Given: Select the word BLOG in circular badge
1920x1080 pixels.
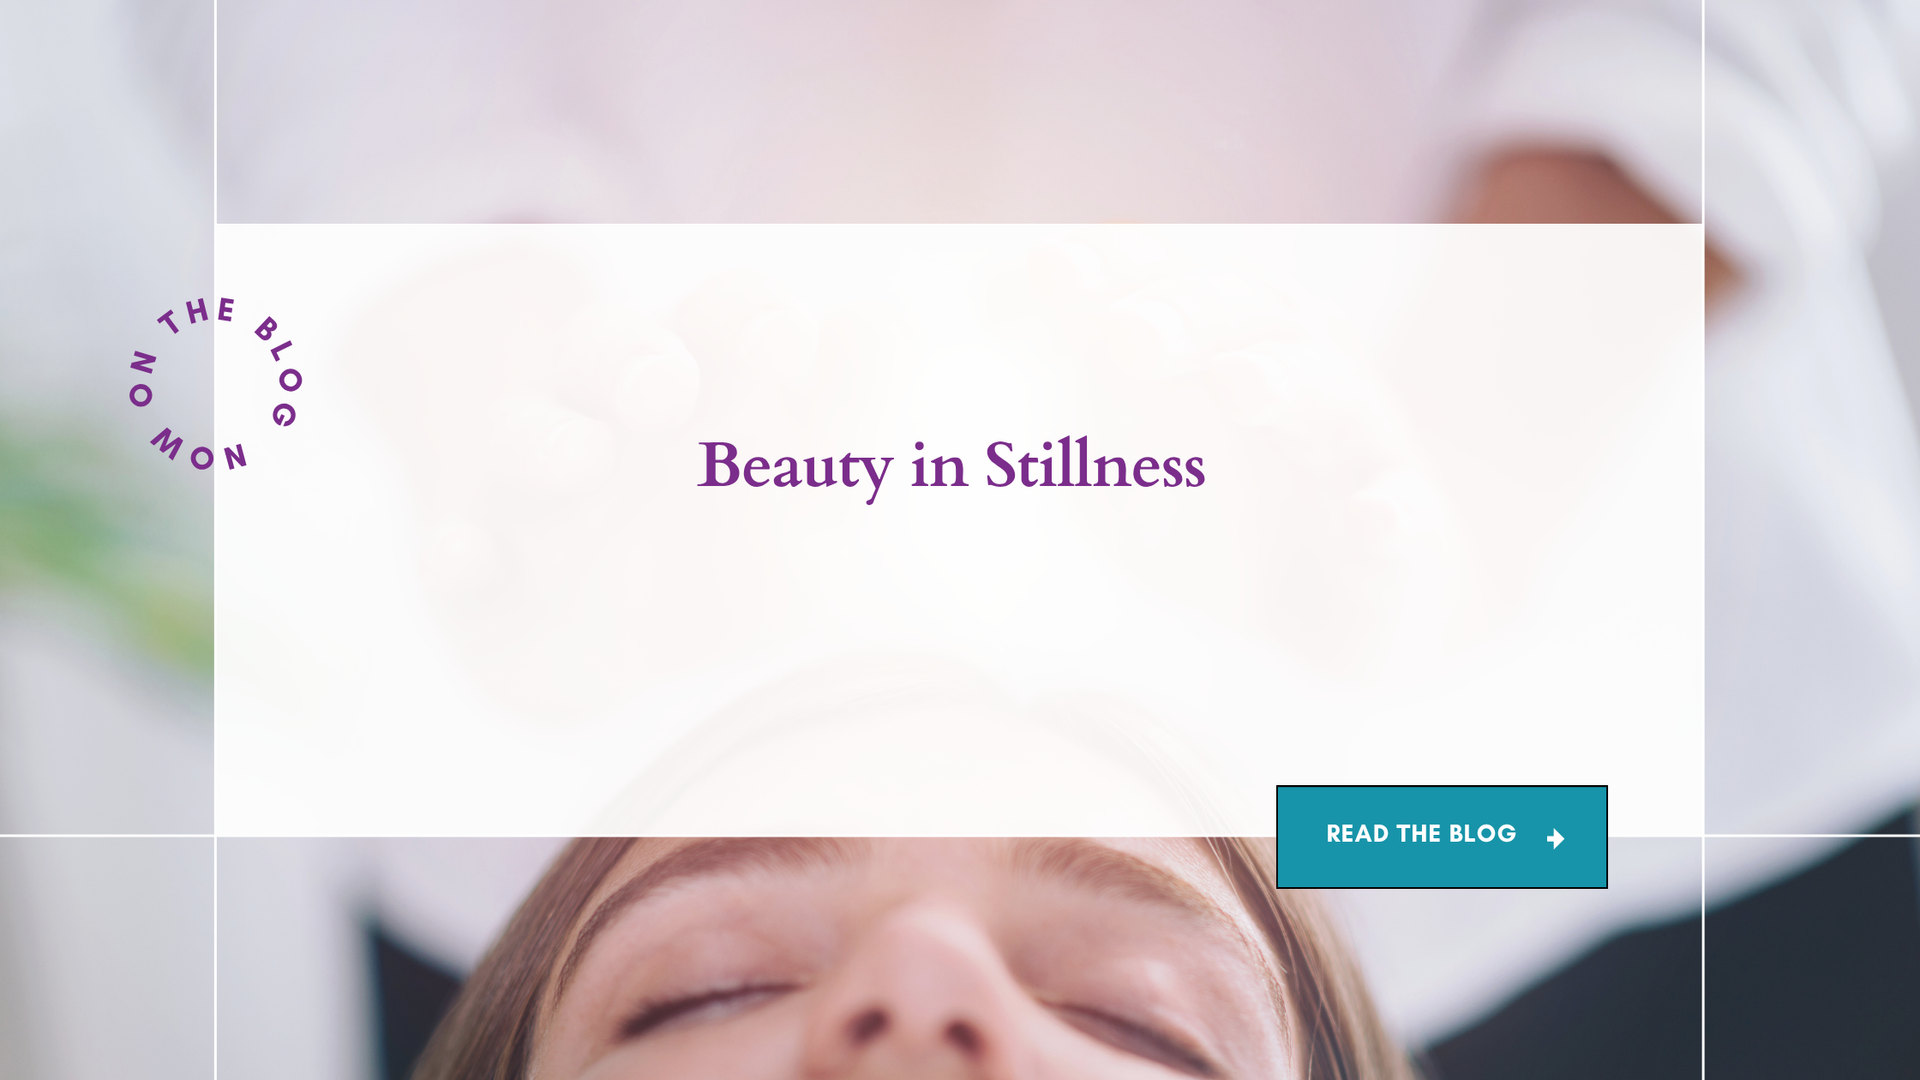Looking at the screenshot, I should point(280,371).
